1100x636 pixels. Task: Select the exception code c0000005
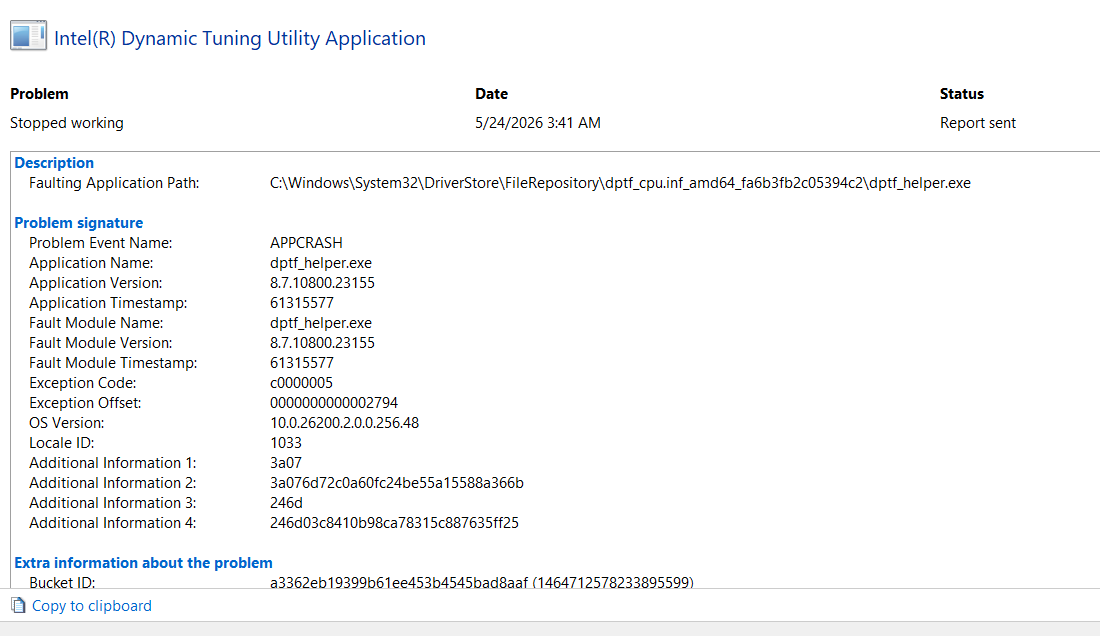pyautogui.click(x=302, y=383)
